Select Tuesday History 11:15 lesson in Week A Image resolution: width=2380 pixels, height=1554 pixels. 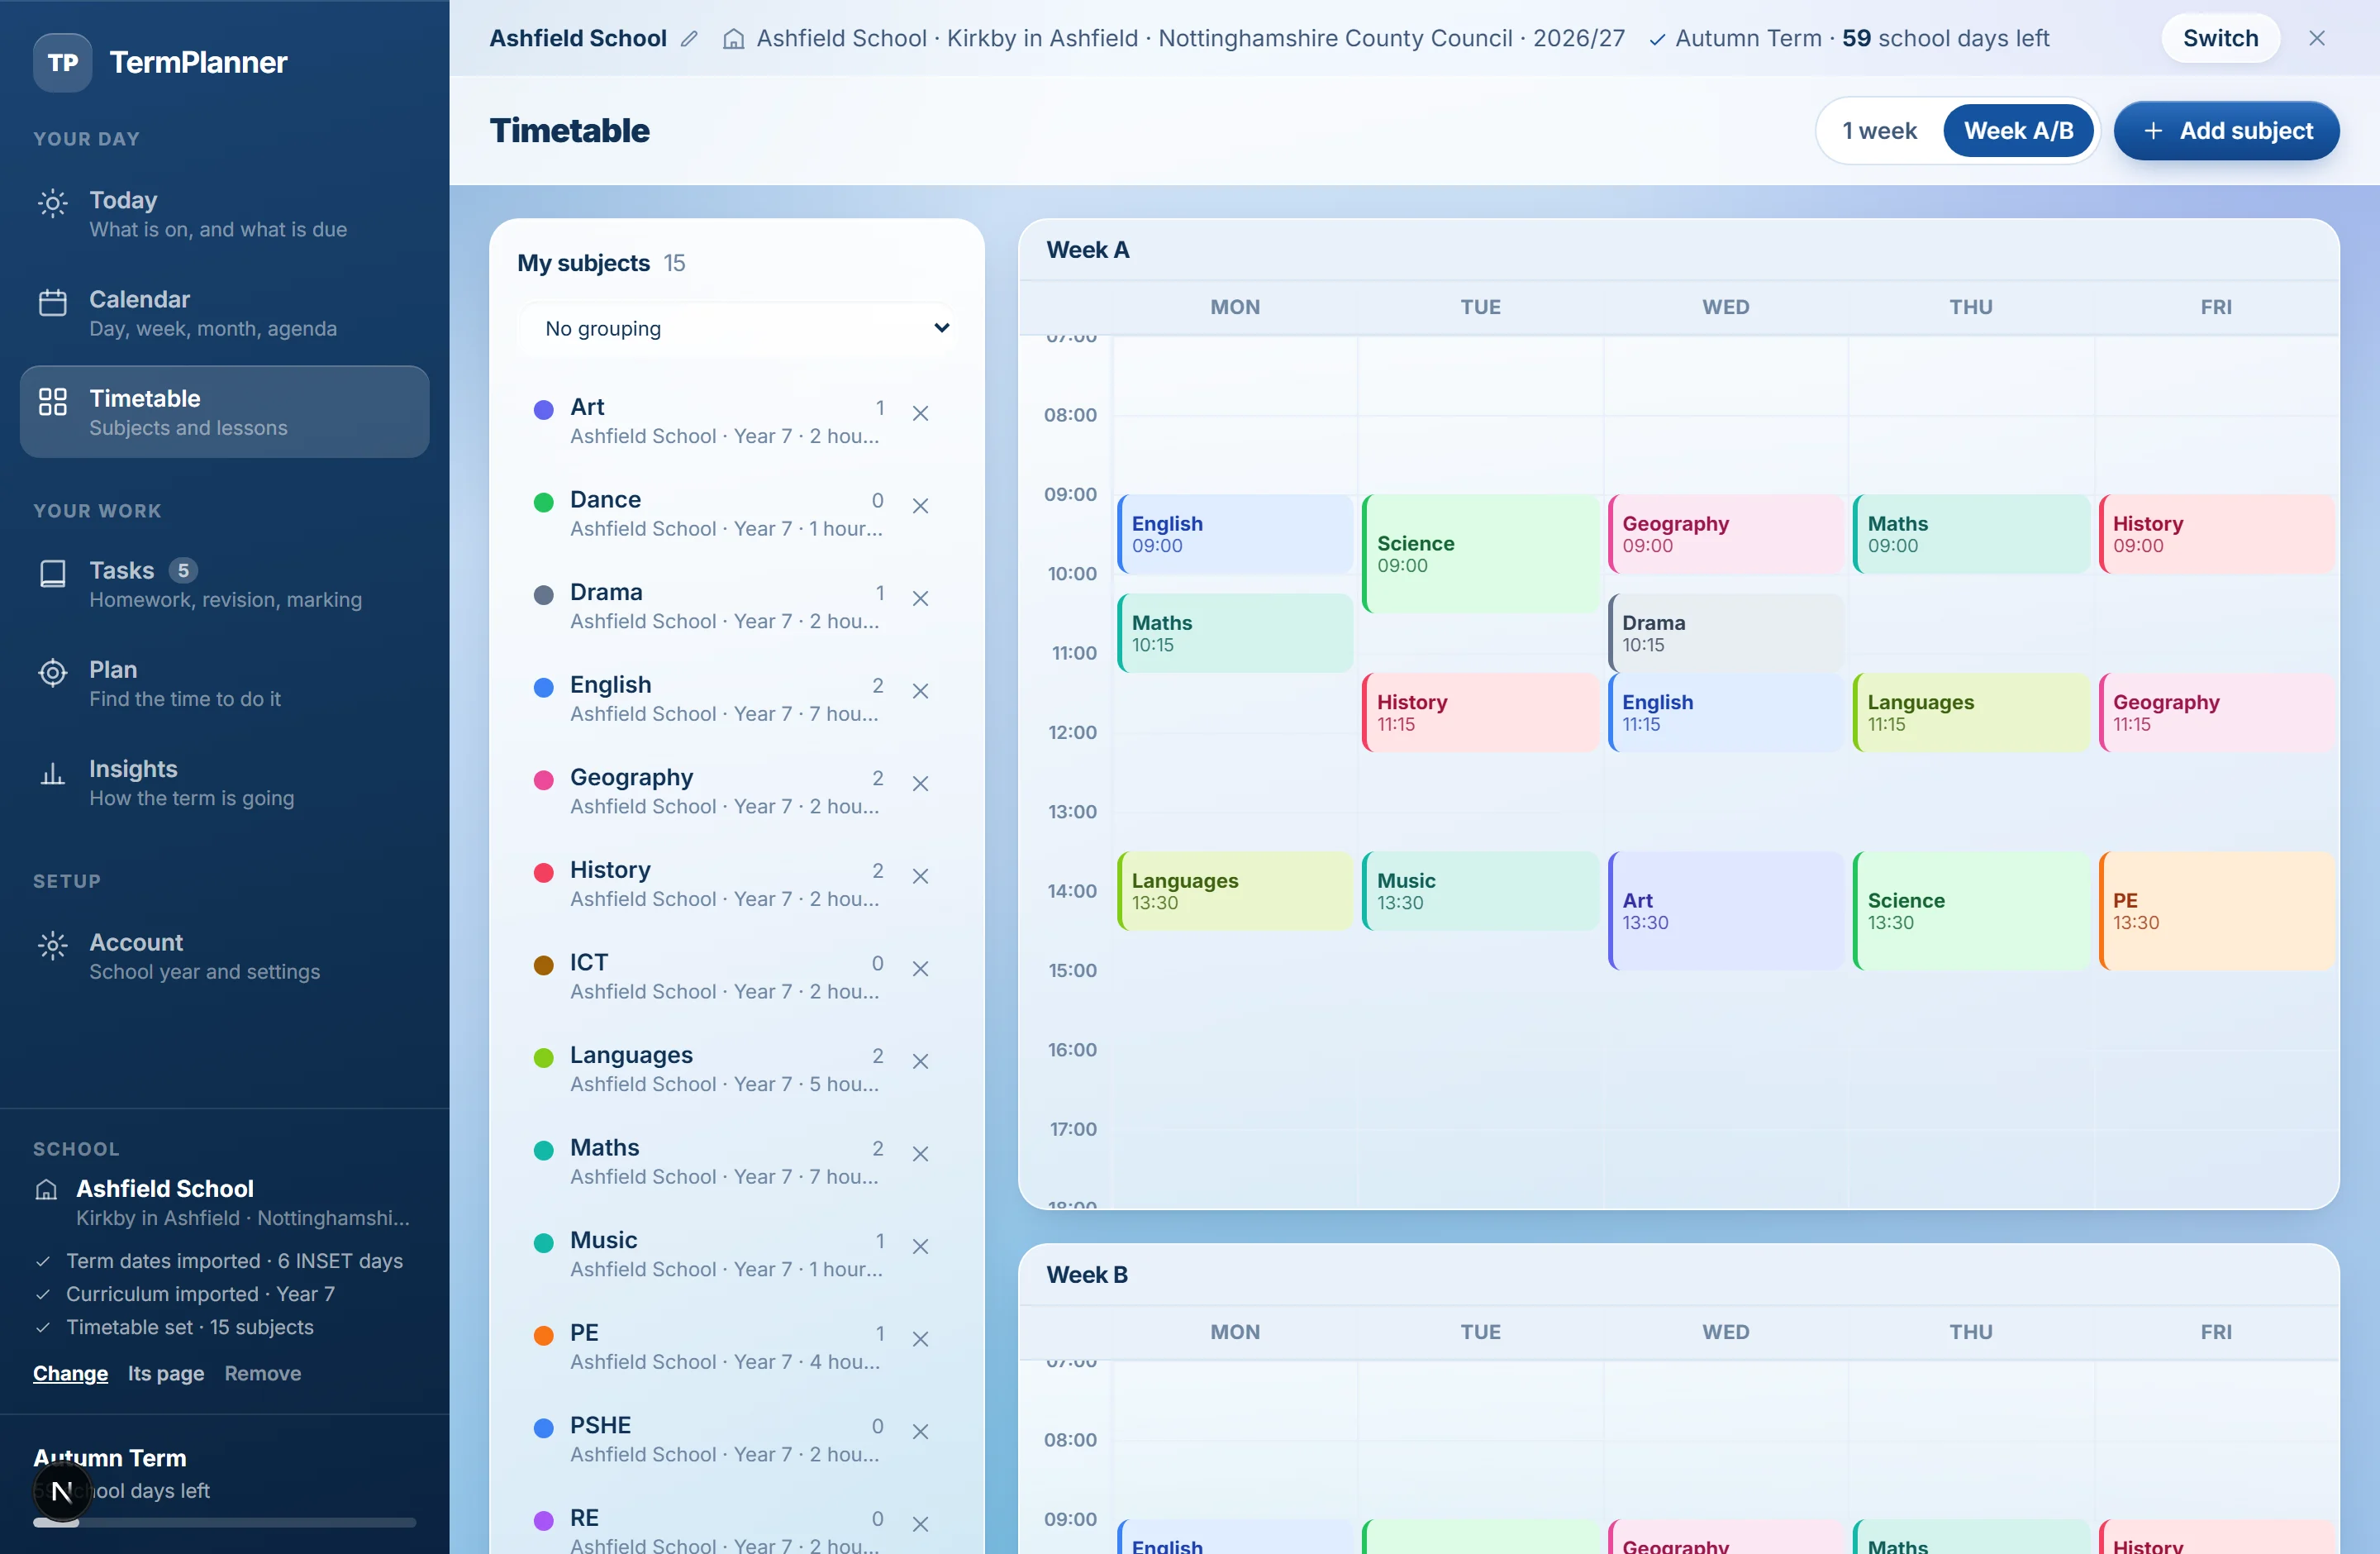click(1479, 712)
